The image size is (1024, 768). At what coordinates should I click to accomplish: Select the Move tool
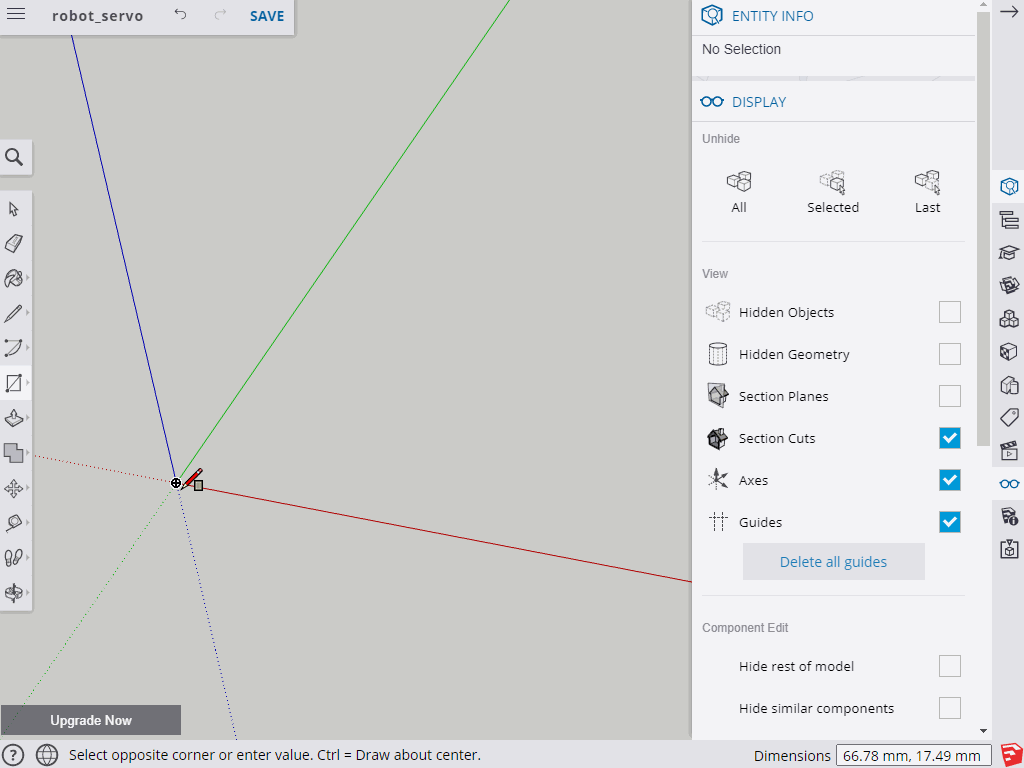pyautogui.click(x=14, y=488)
